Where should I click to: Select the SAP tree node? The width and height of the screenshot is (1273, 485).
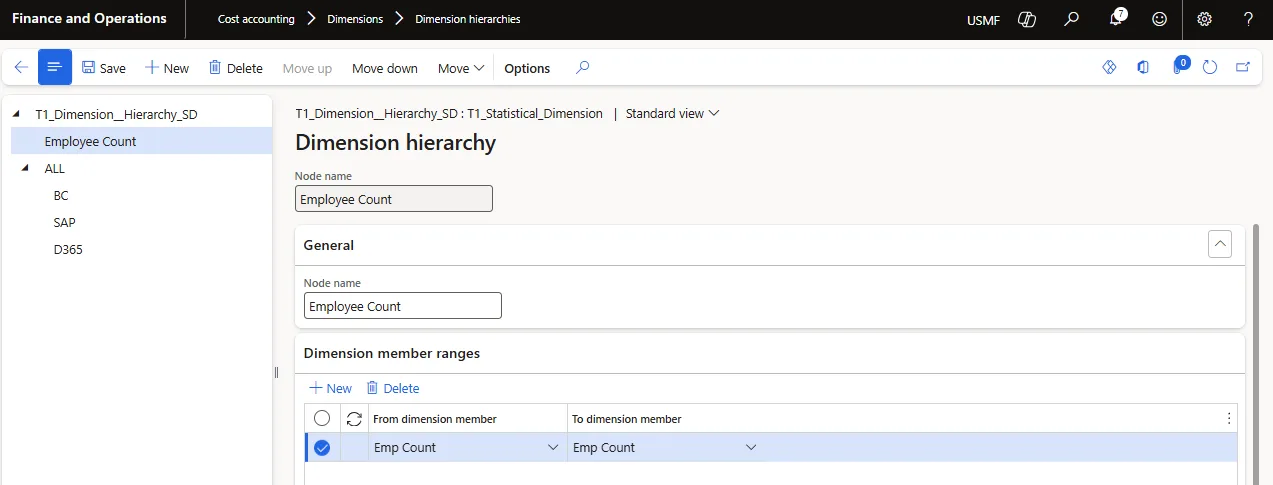pos(65,223)
